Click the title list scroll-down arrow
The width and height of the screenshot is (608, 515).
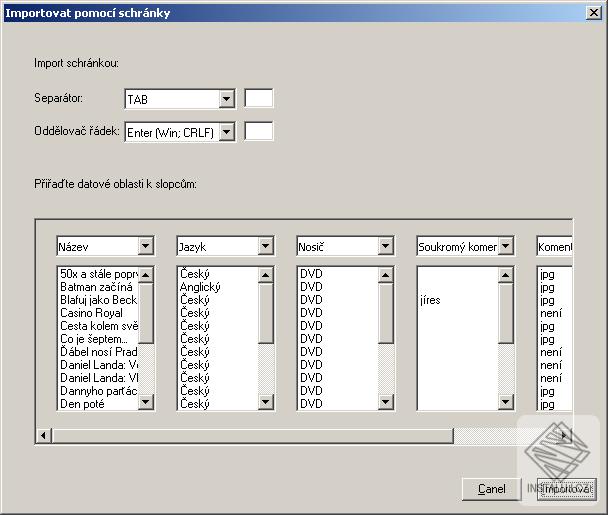coord(146,401)
